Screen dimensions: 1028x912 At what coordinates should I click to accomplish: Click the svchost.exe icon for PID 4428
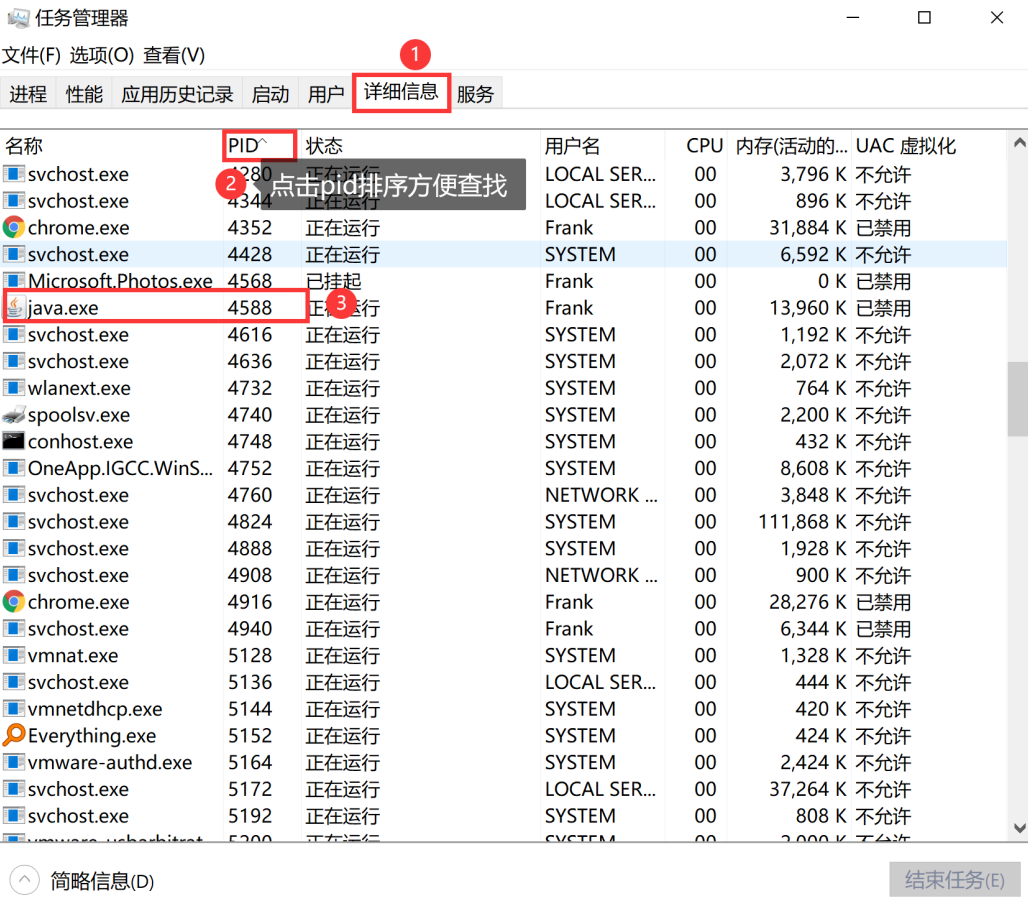14,254
